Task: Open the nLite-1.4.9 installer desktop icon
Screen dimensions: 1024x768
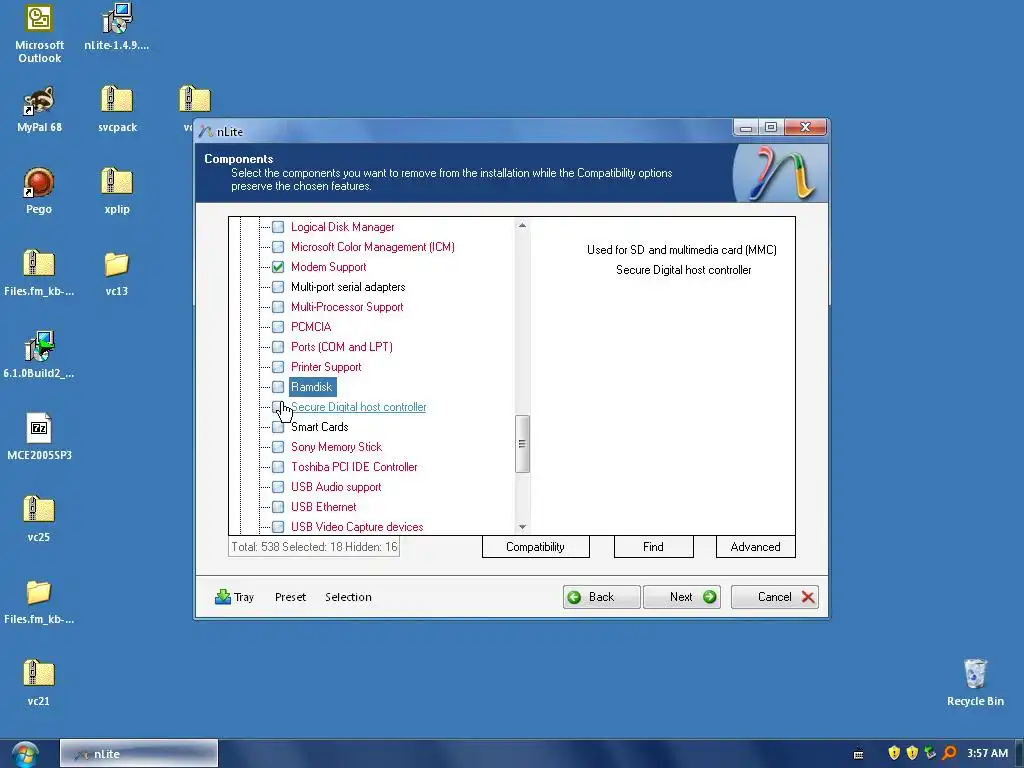Action: pyautogui.click(x=116, y=27)
